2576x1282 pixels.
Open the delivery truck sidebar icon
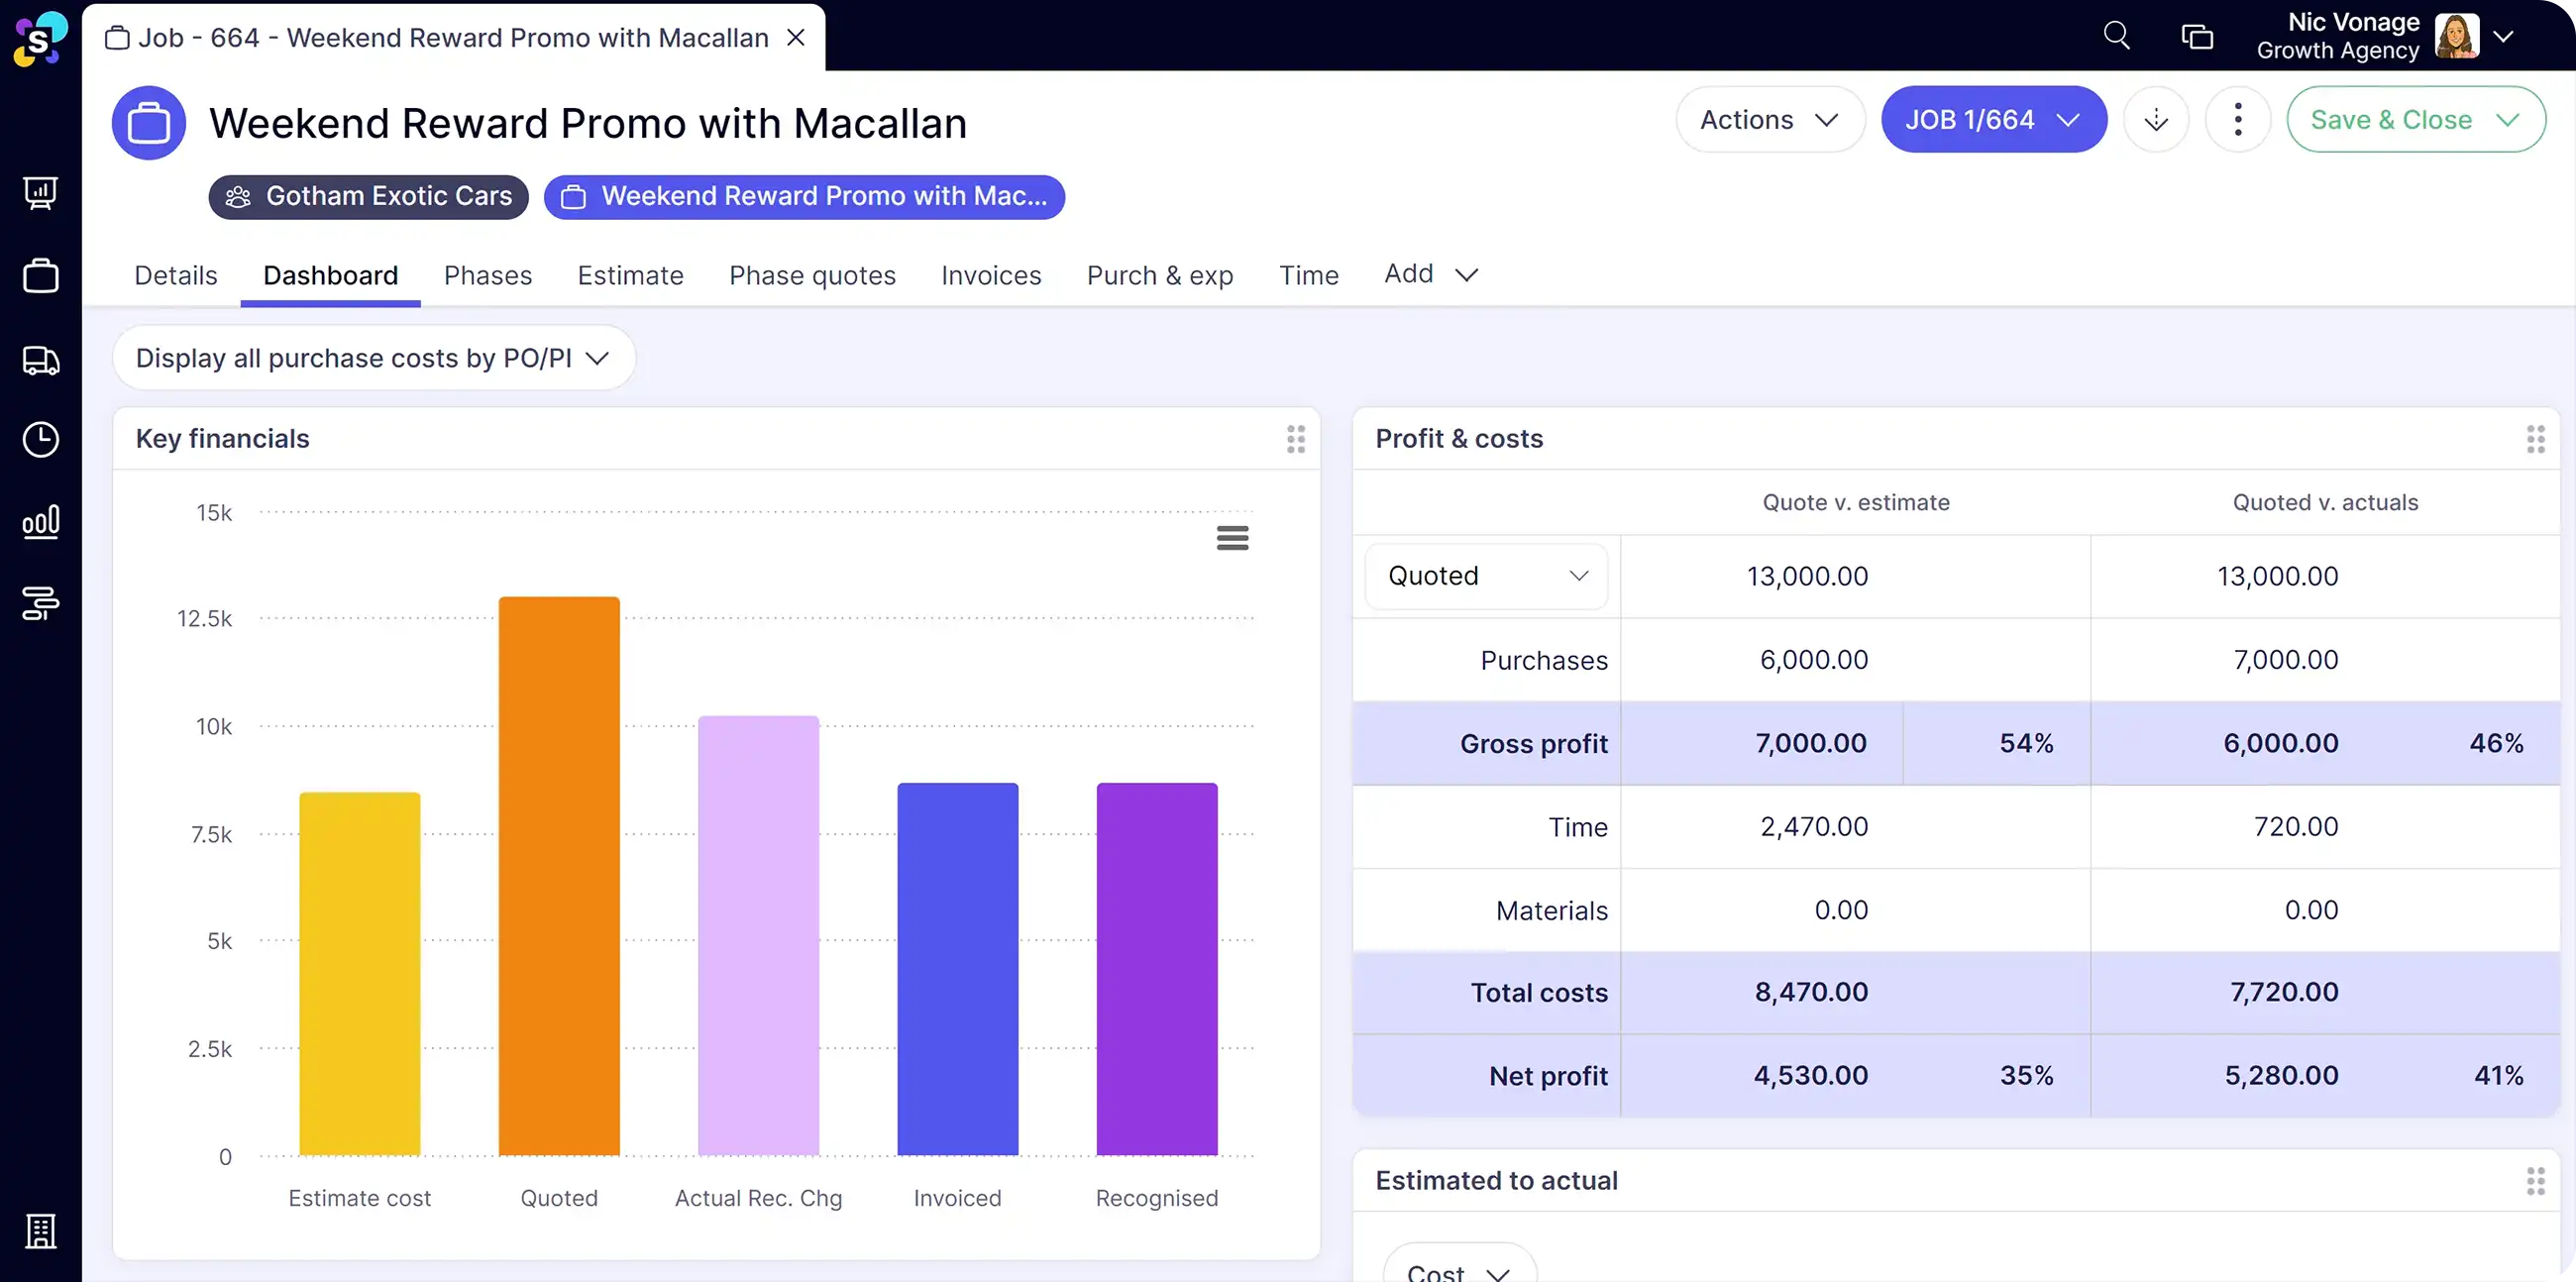click(40, 360)
